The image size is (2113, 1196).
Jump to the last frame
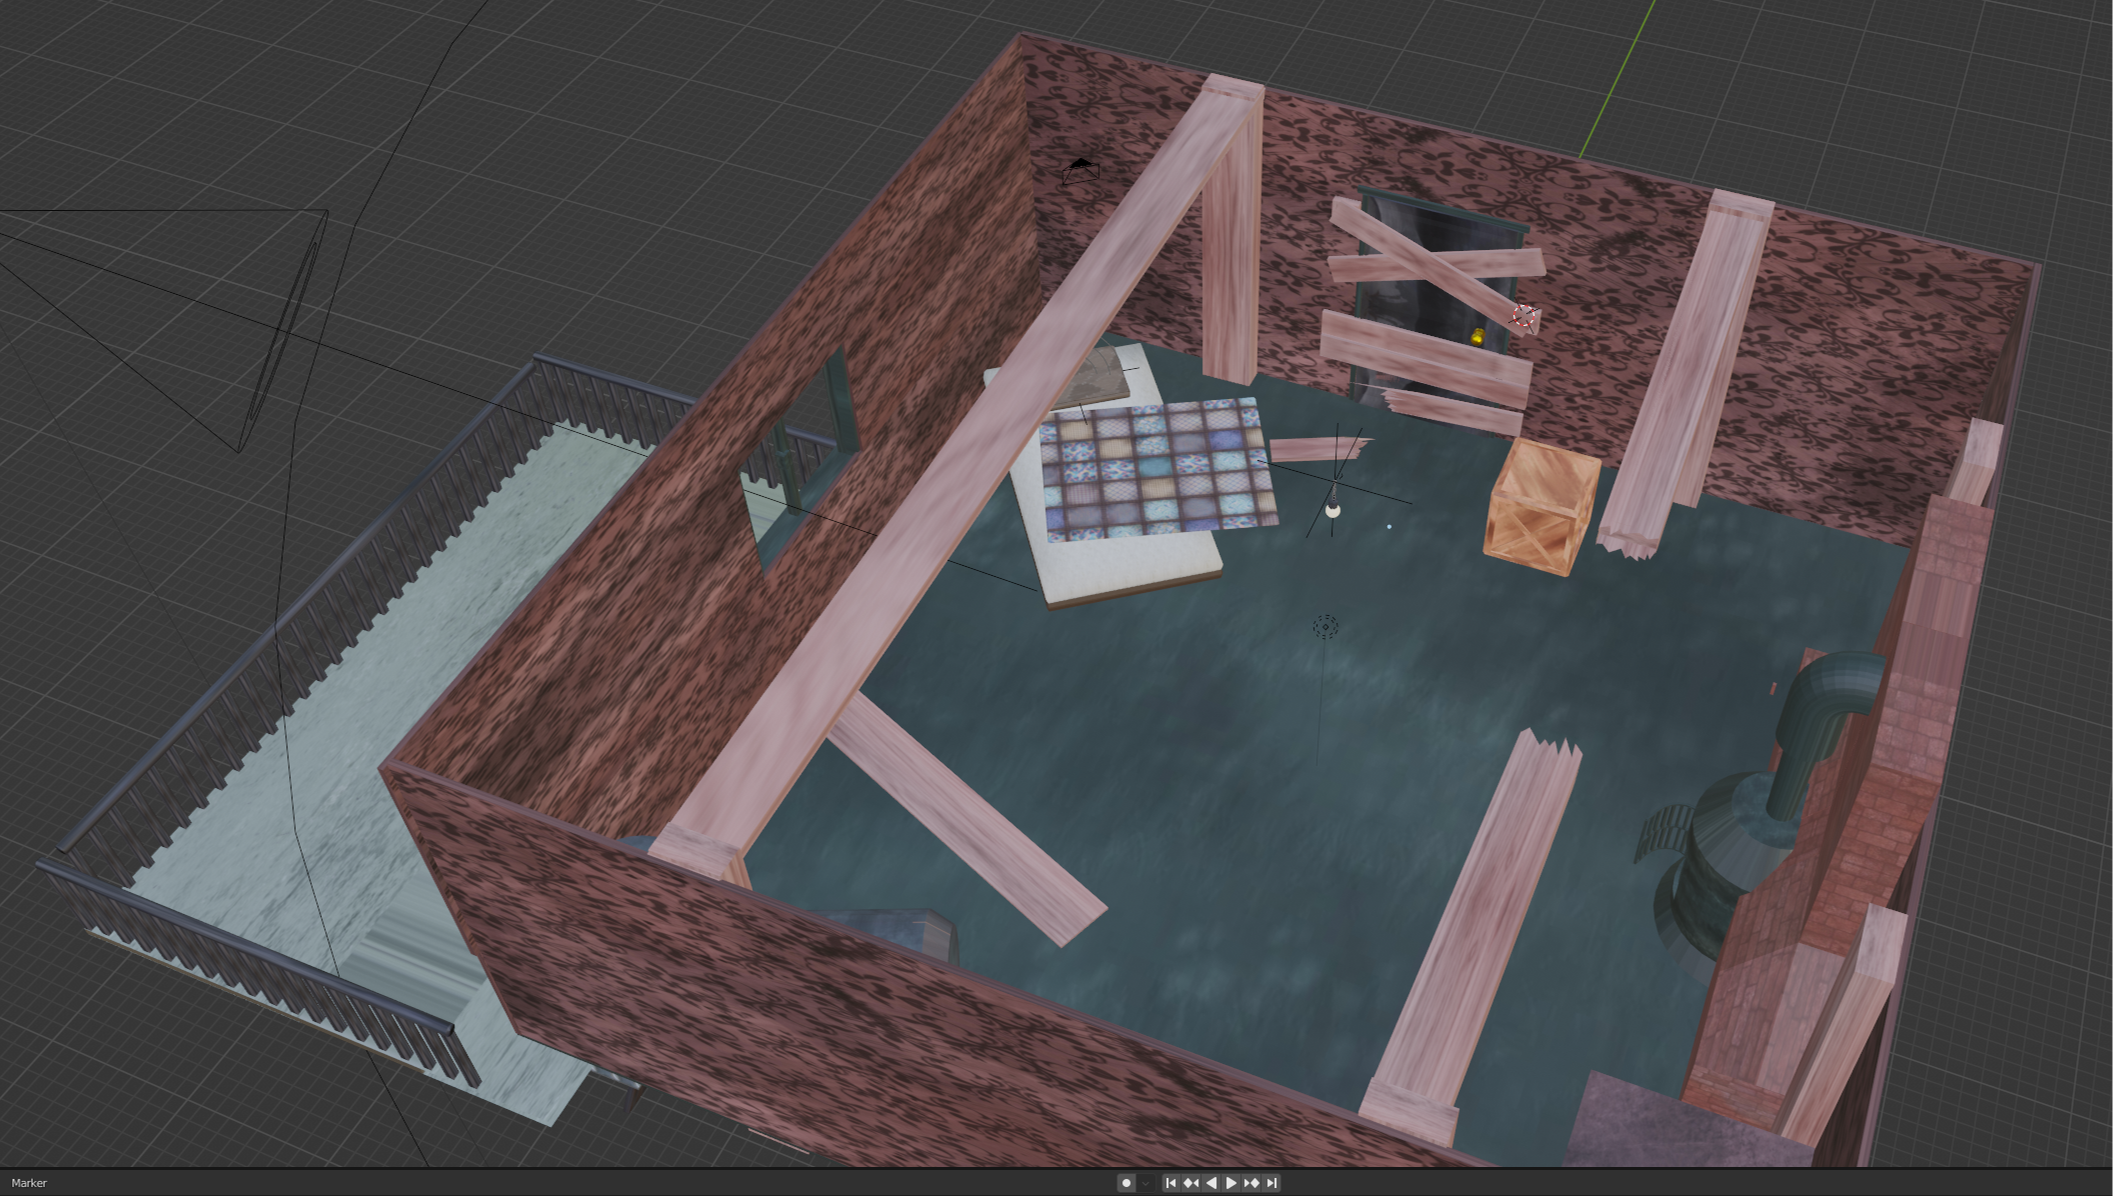point(1272,1183)
